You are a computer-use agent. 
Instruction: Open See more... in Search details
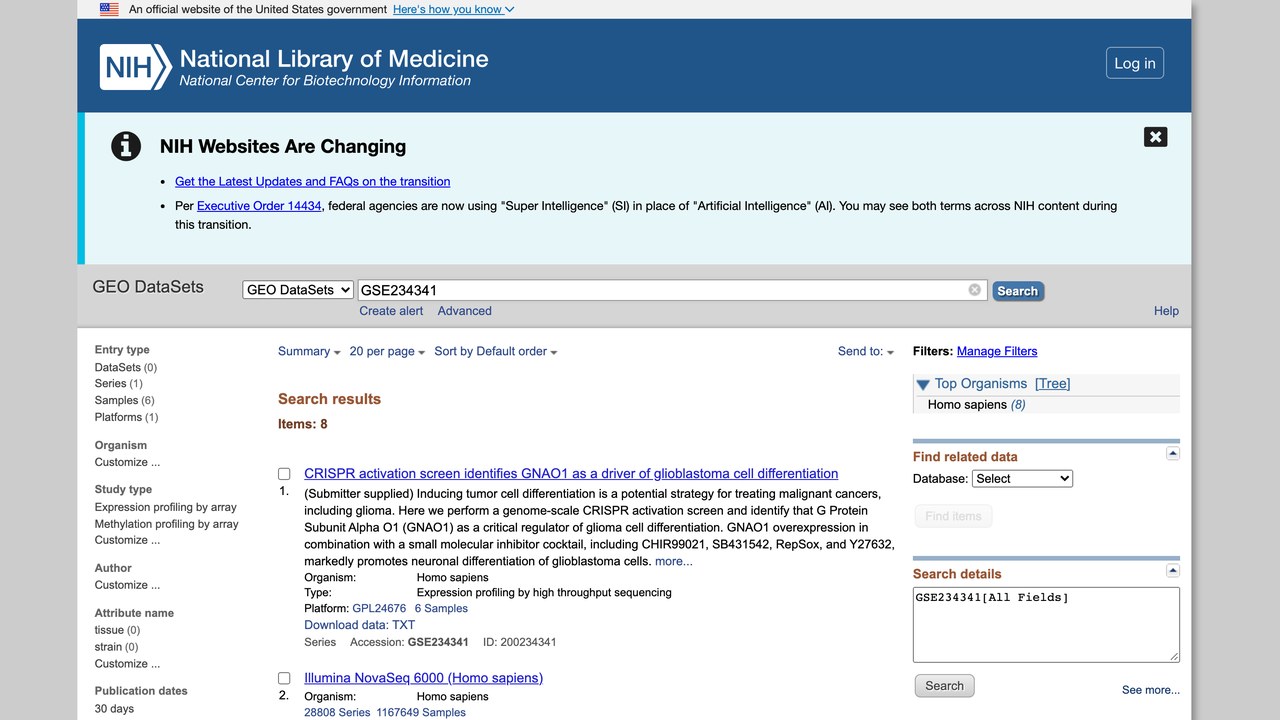pyautogui.click(x=1151, y=690)
